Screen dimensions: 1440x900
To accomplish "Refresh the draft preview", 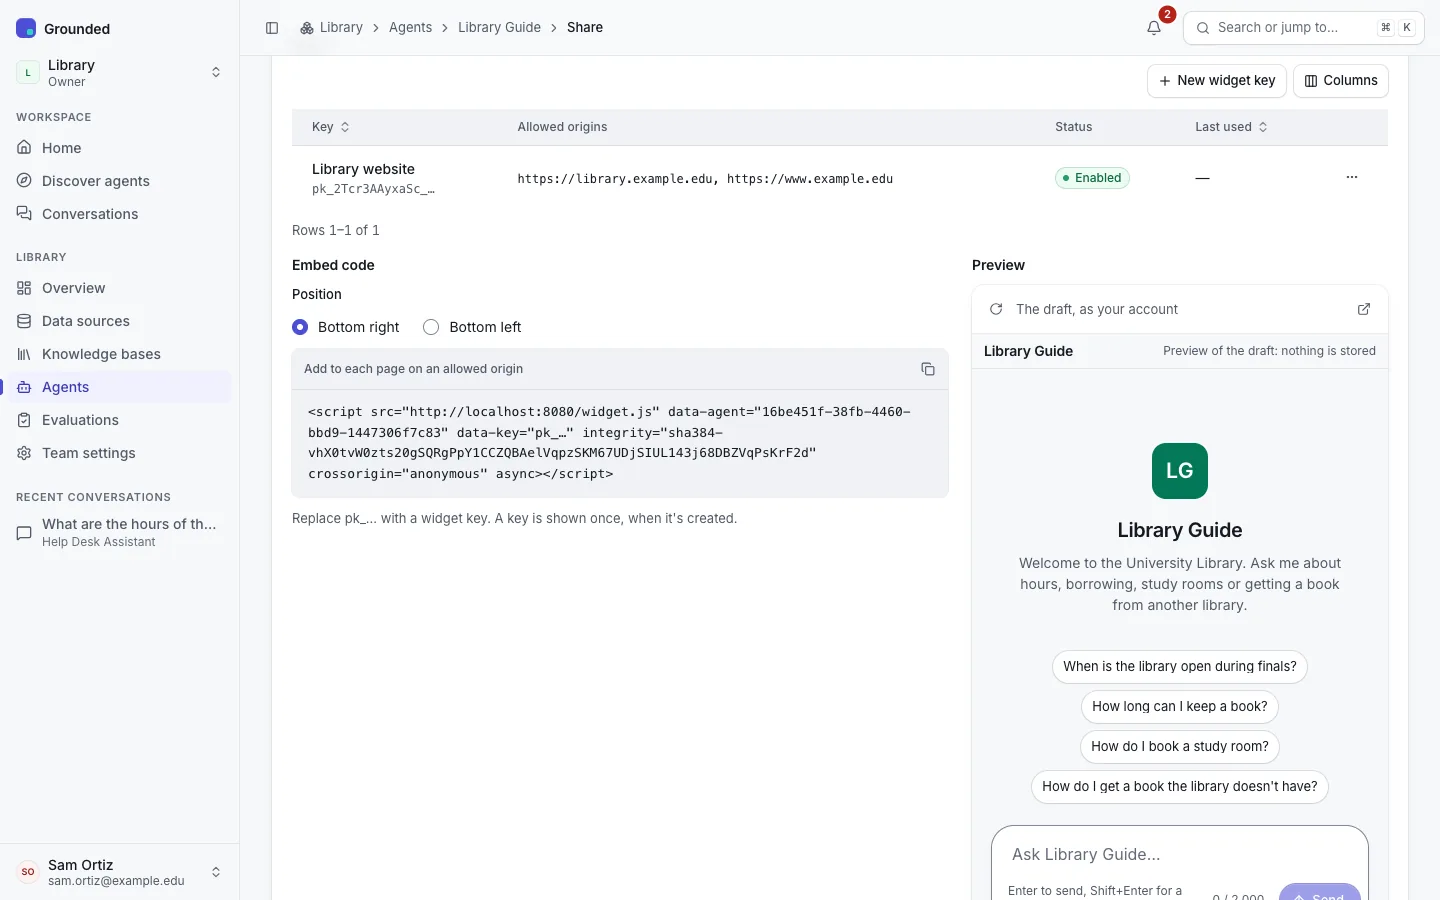I will pos(996,309).
